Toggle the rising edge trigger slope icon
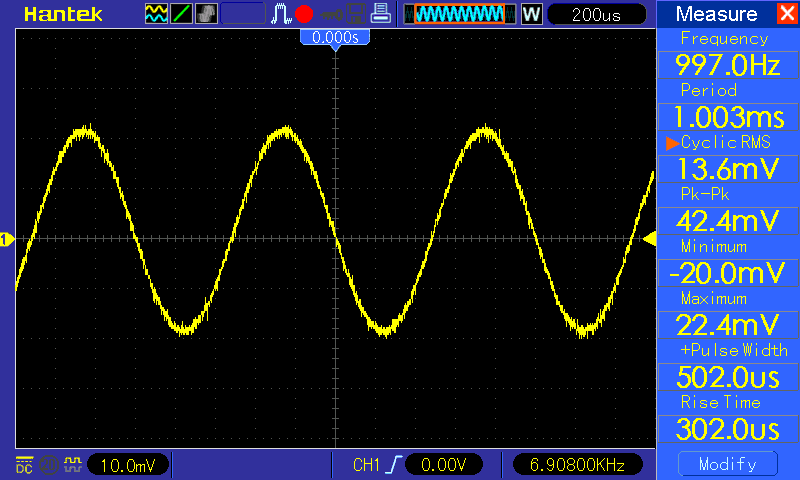Viewport: 800px width, 480px height. pos(396,464)
